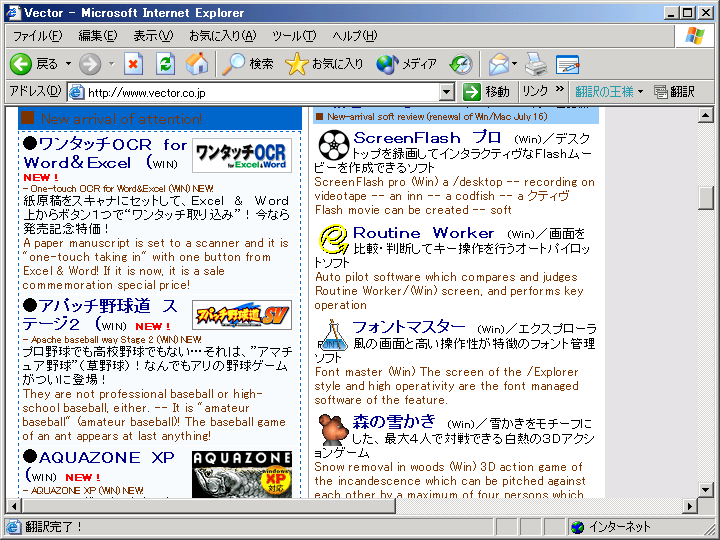Open the Mail button dropdown arrow
The height and width of the screenshot is (540, 720).
pyautogui.click(x=514, y=64)
